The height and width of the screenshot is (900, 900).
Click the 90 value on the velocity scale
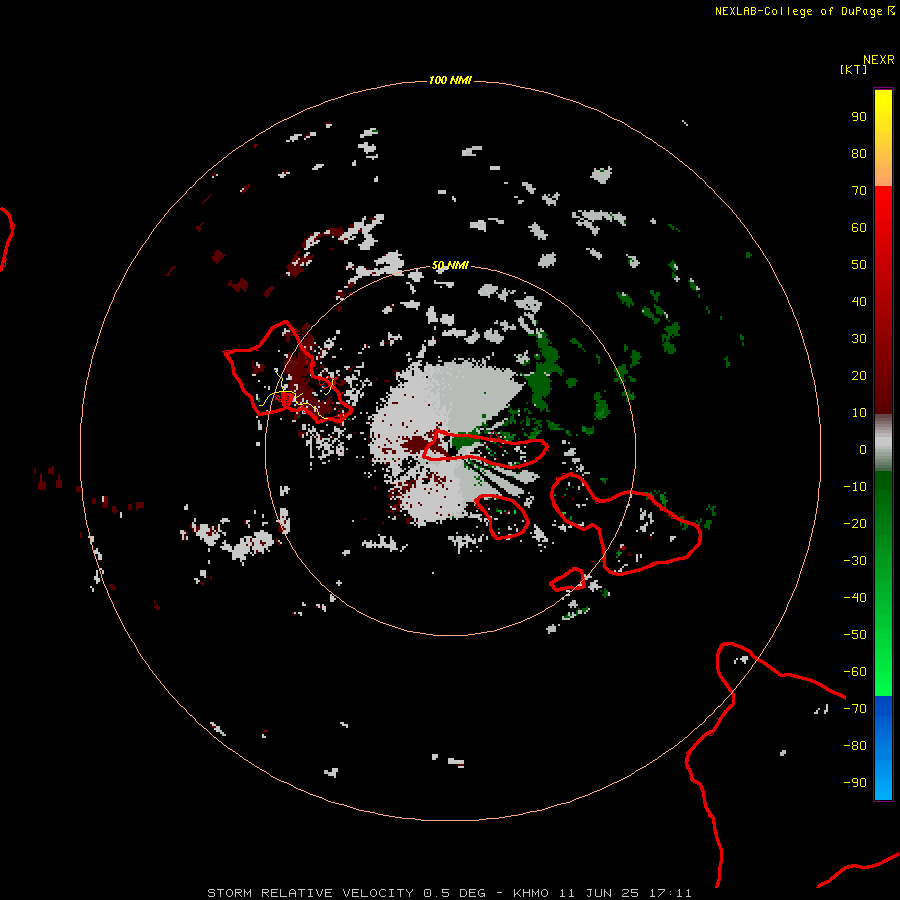click(859, 117)
